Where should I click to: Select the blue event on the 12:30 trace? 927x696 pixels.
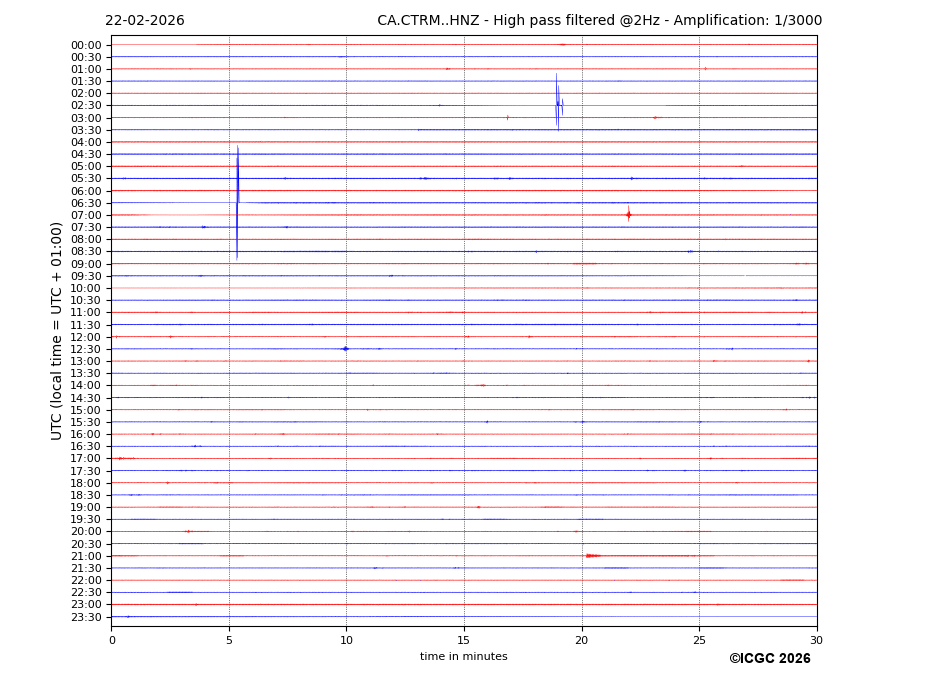pos(345,349)
